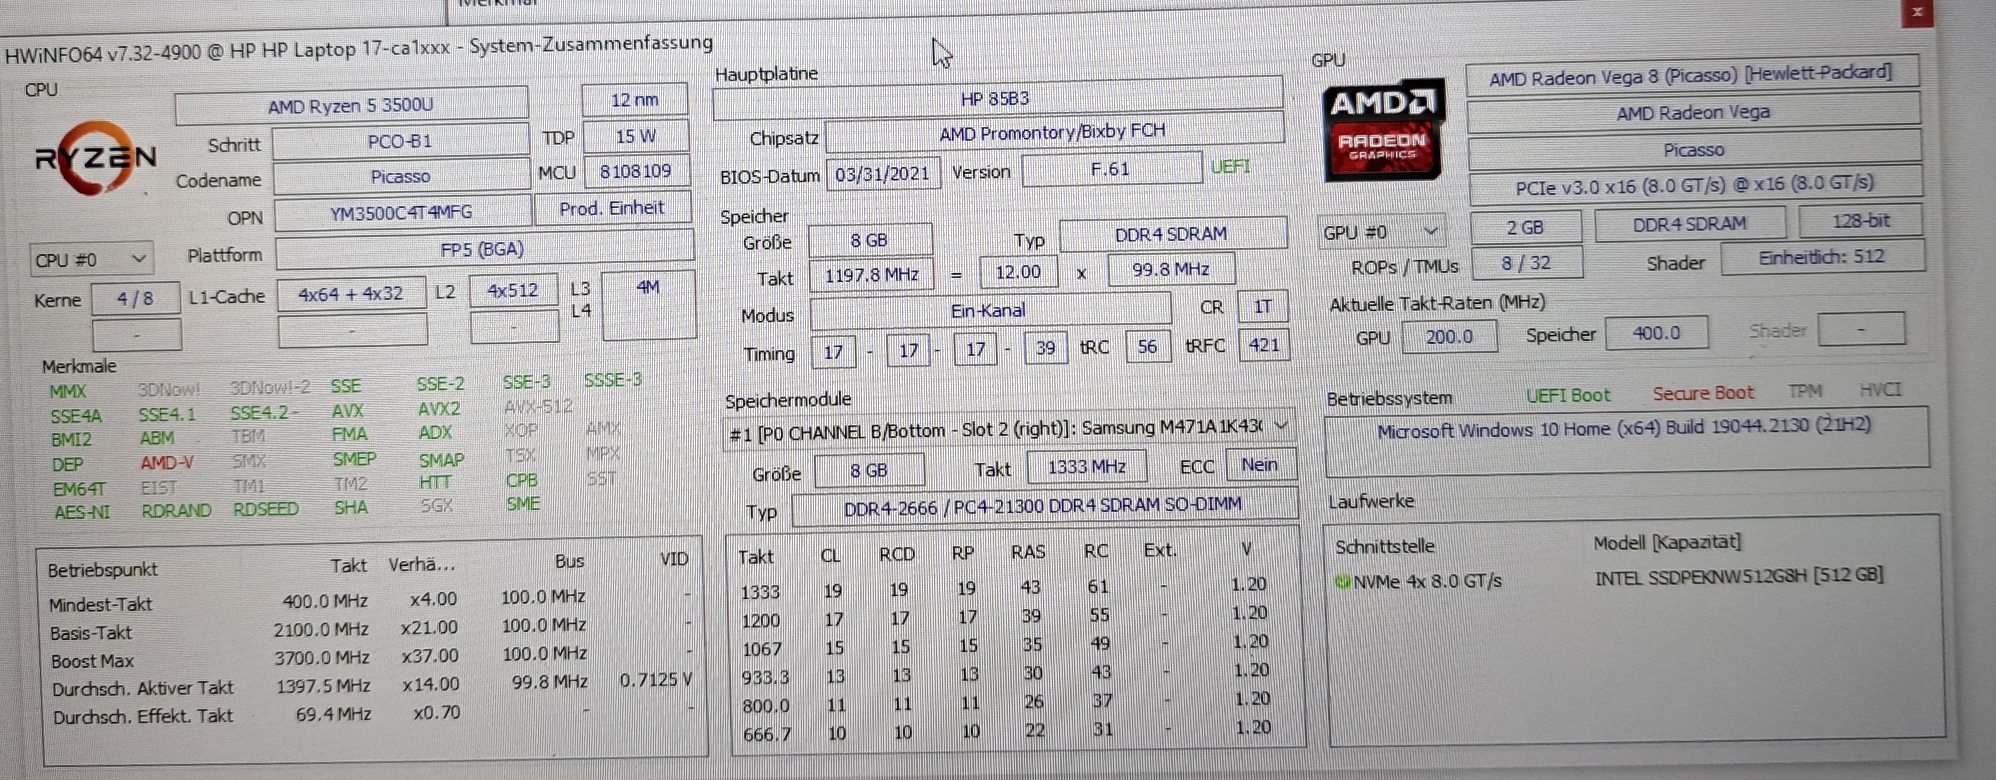The image size is (1996, 780).
Task: Select the Modus value Ein-Kanal
Action: pyautogui.click(x=989, y=311)
